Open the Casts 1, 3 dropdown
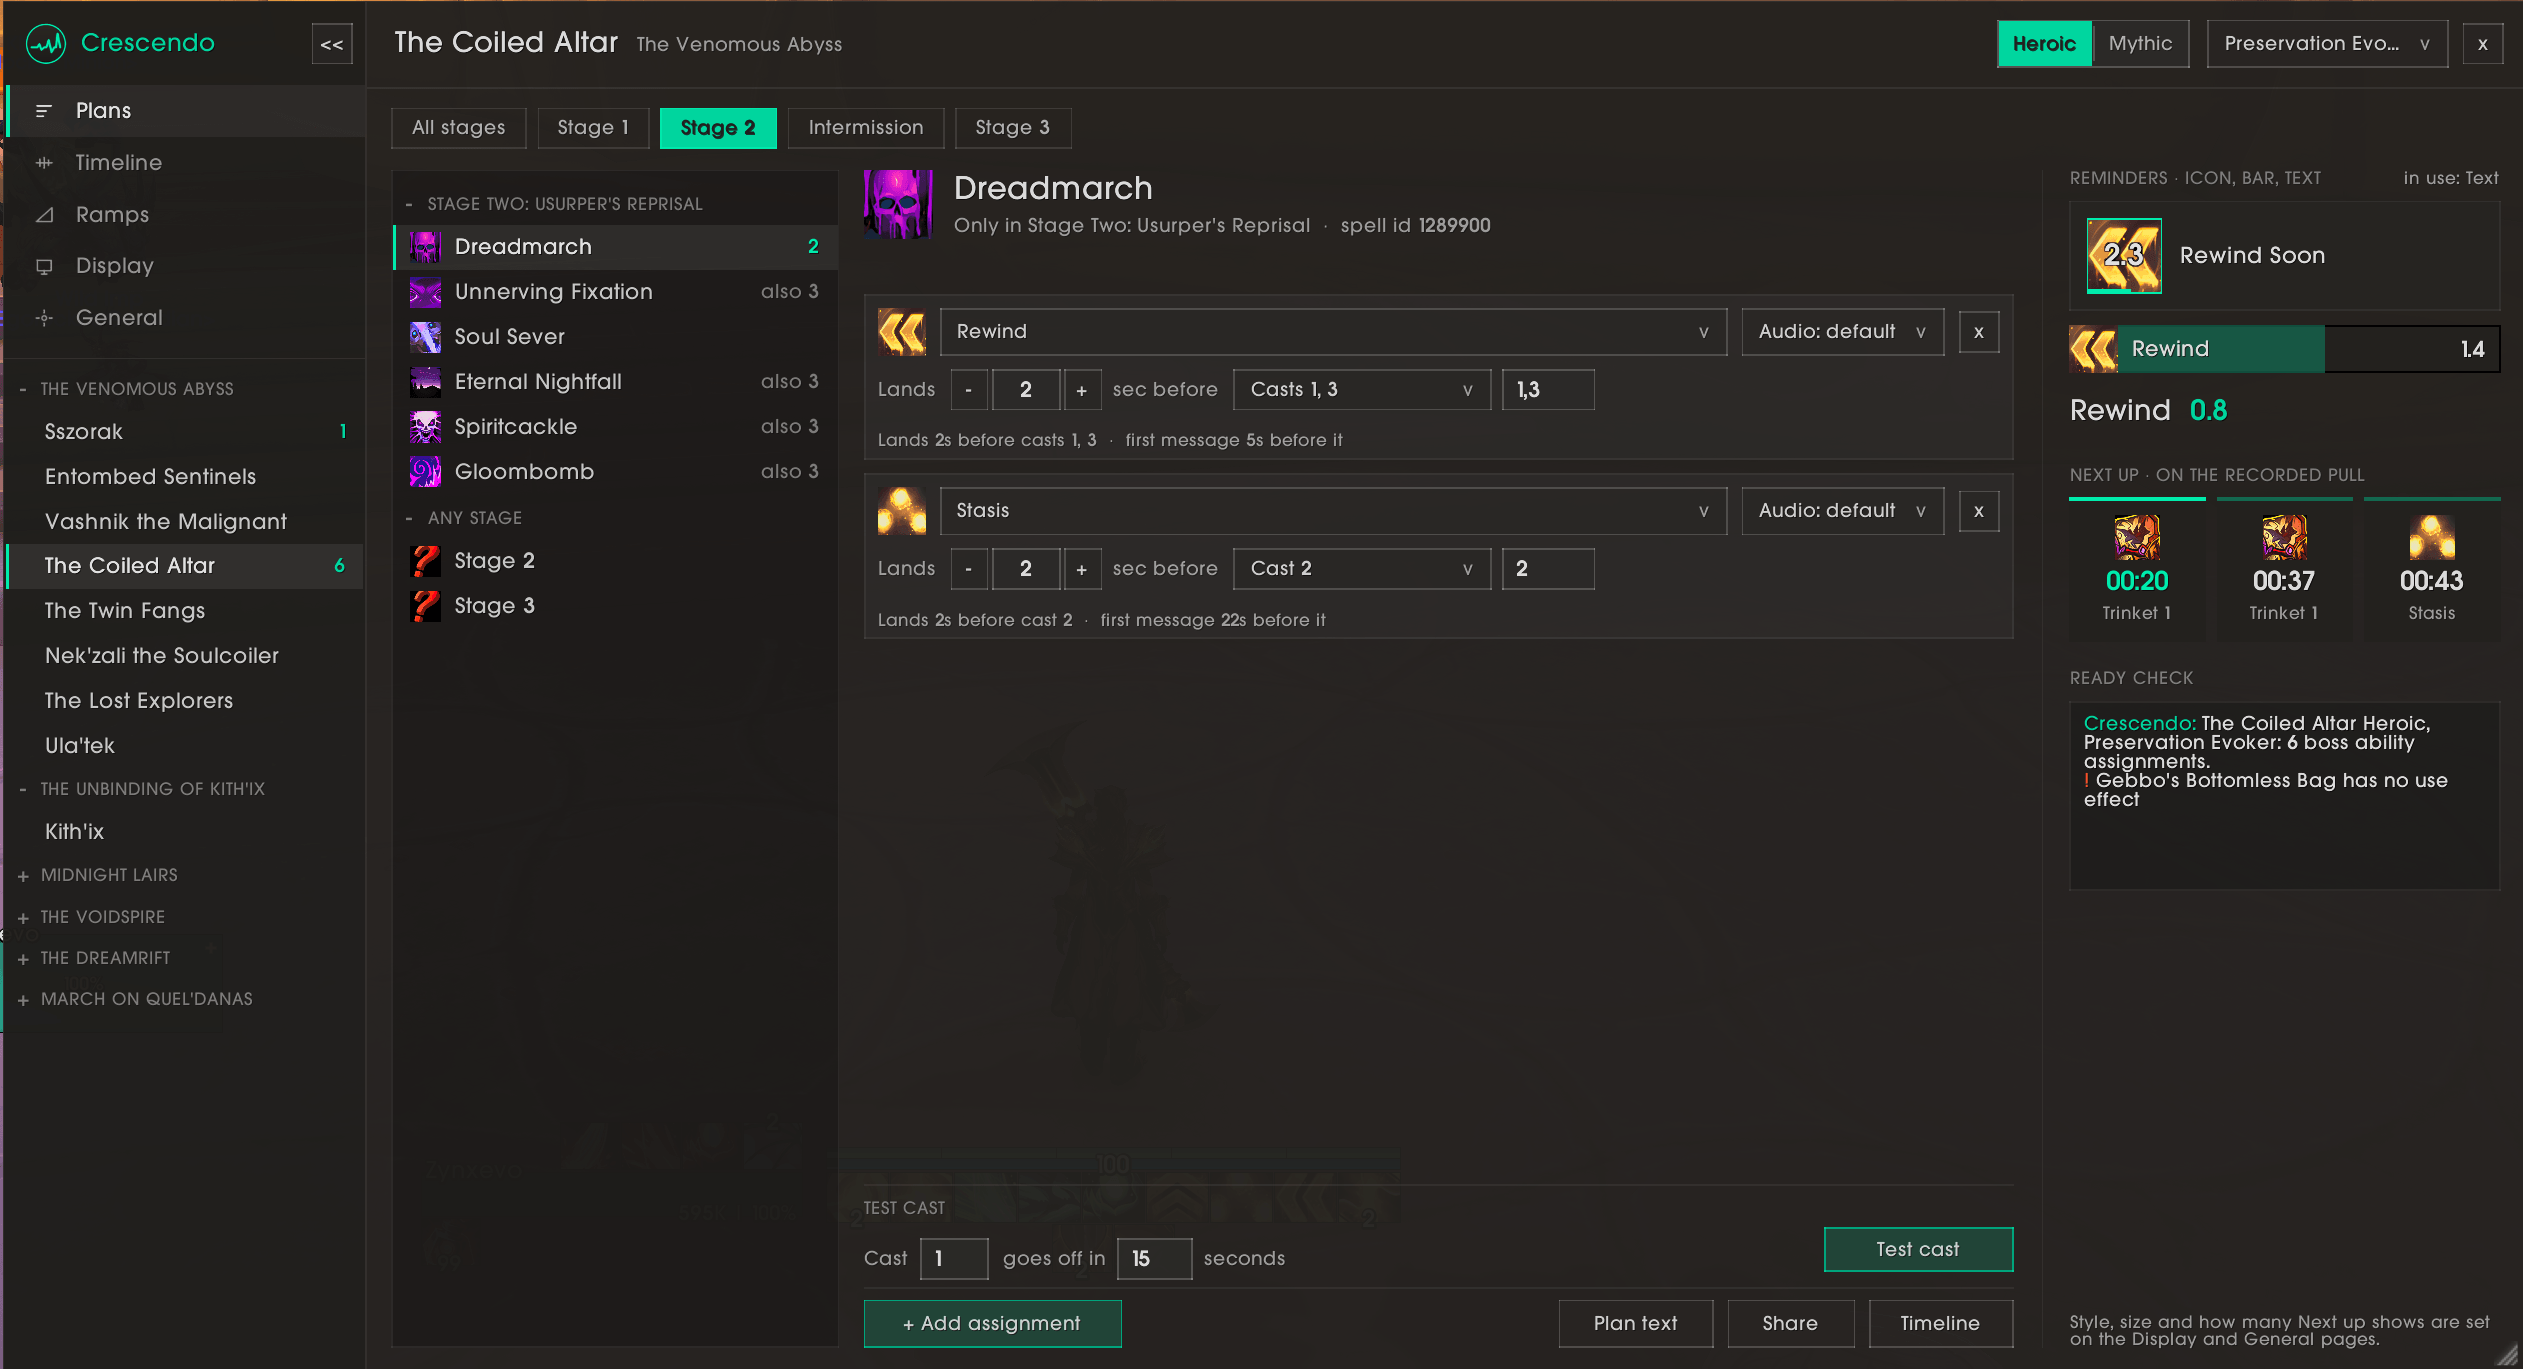2523x1369 pixels. pos(1362,390)
